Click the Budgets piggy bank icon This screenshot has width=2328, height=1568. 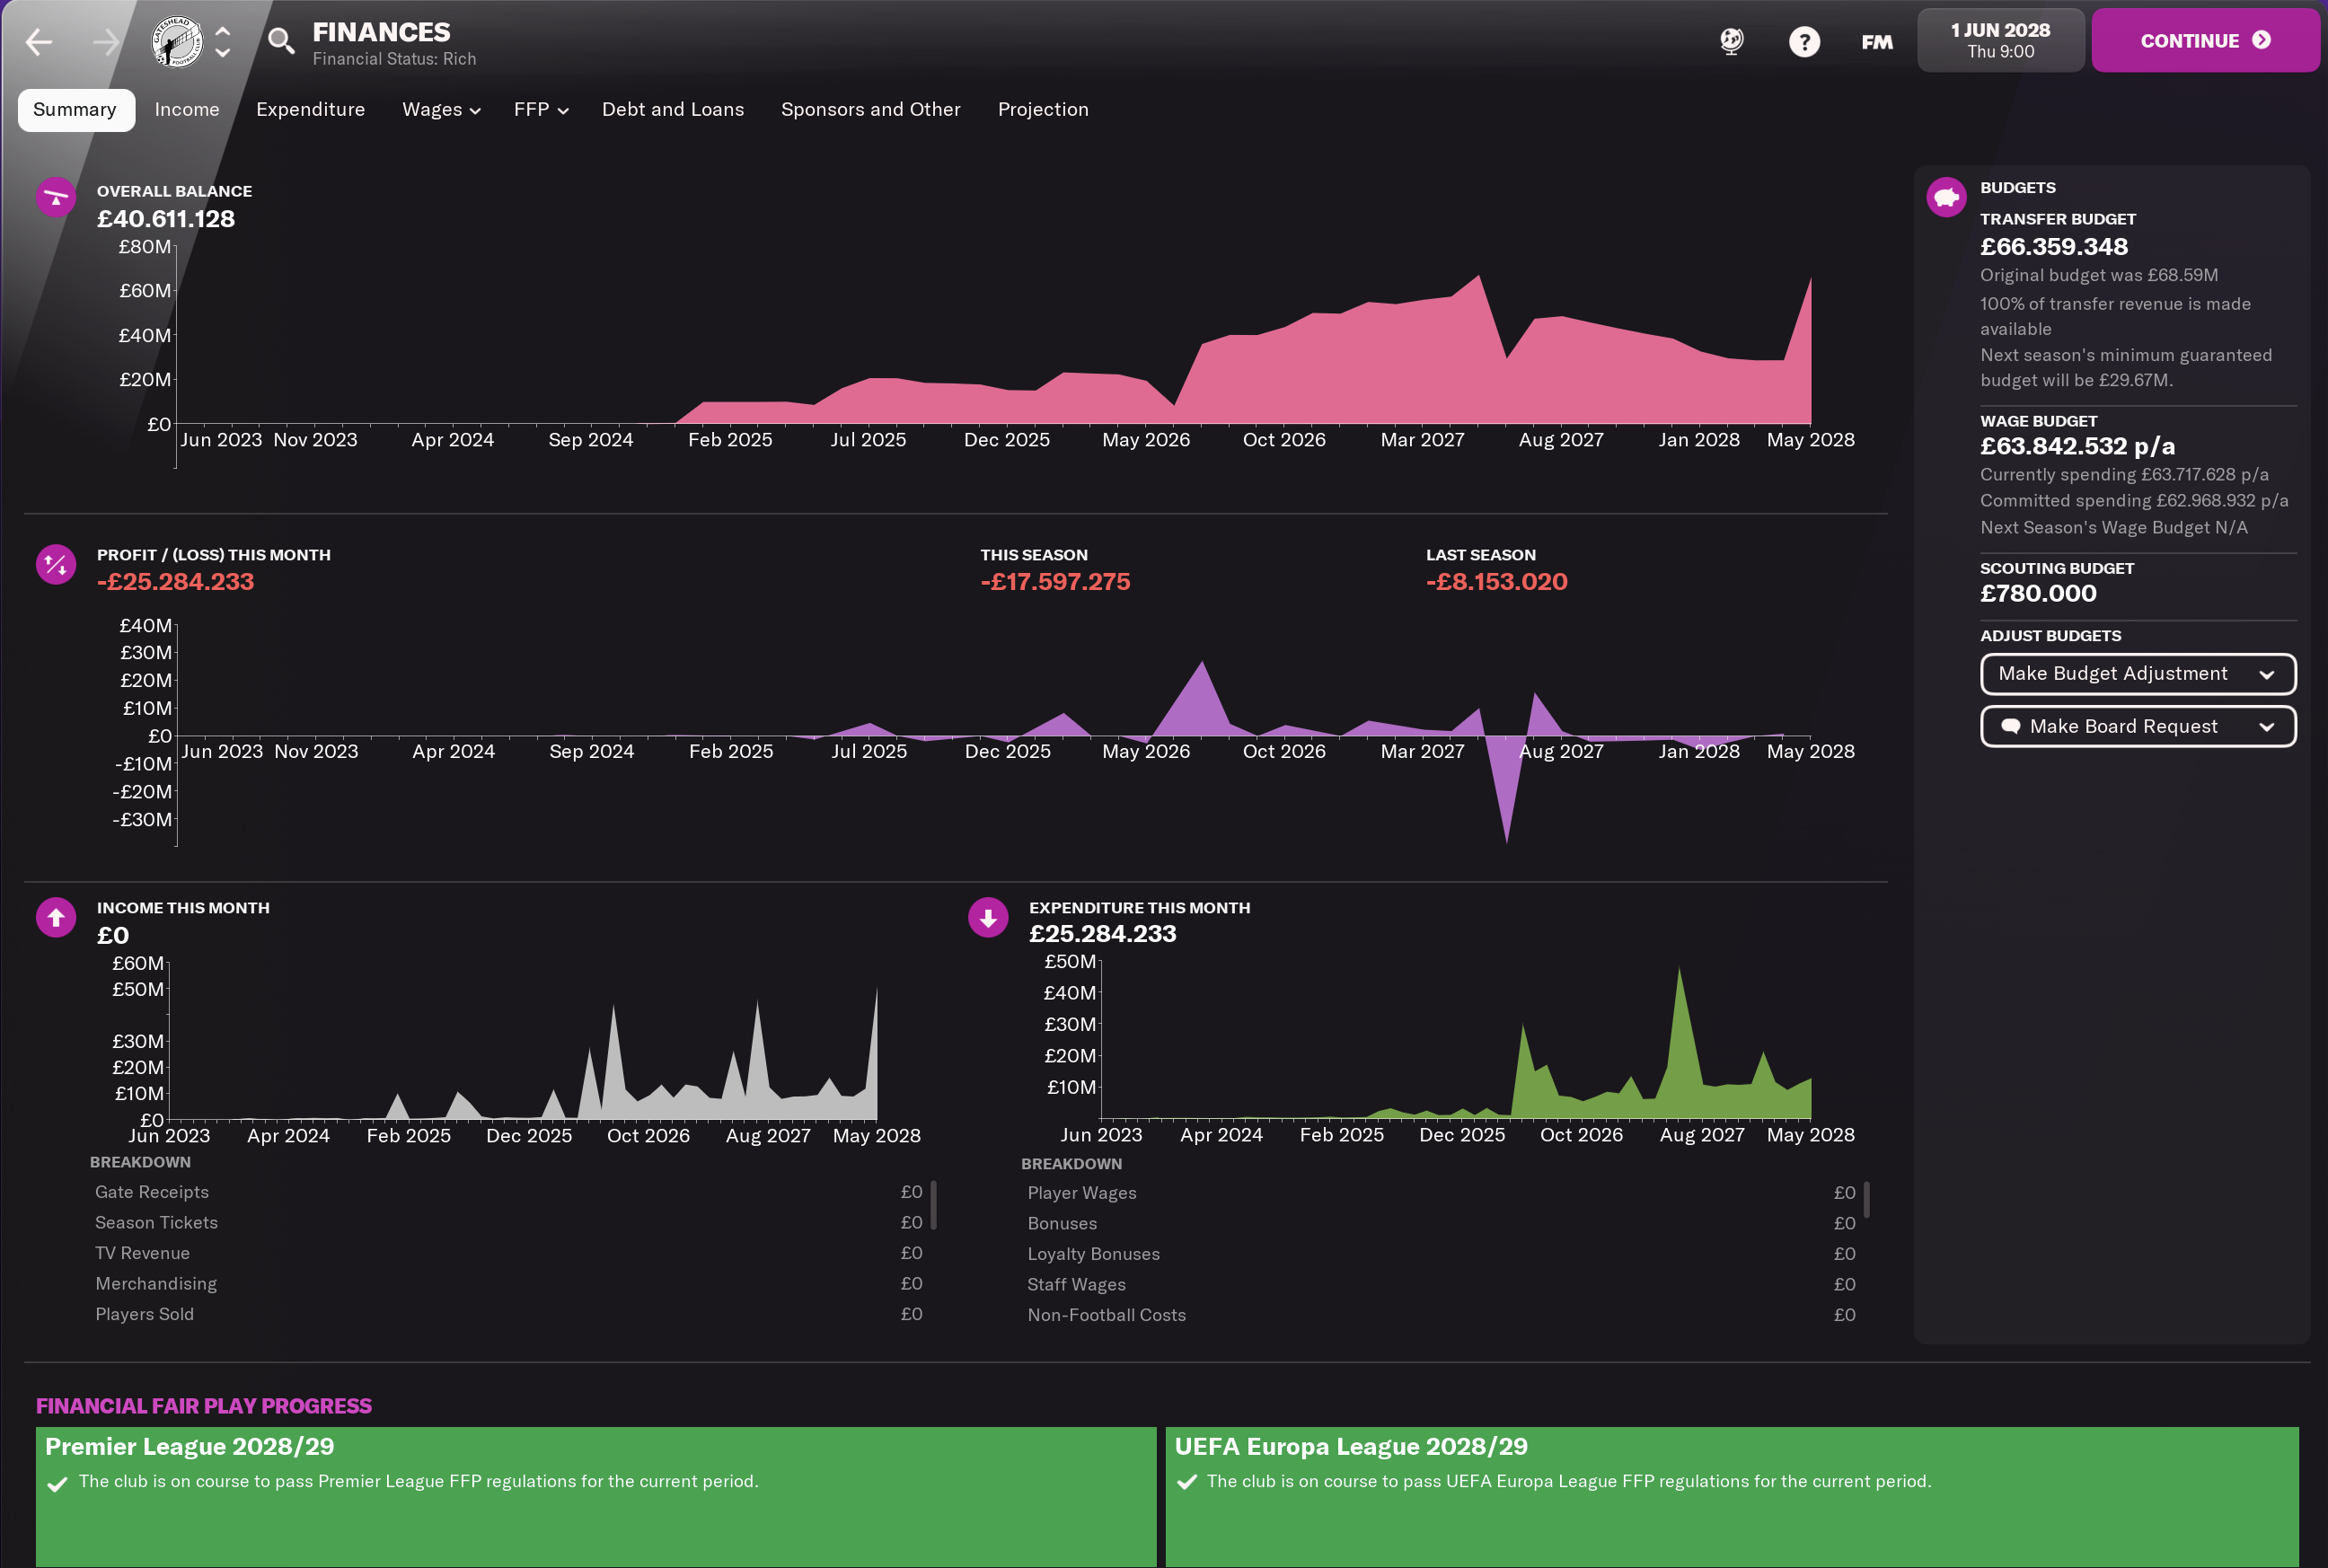(1946, 197)
